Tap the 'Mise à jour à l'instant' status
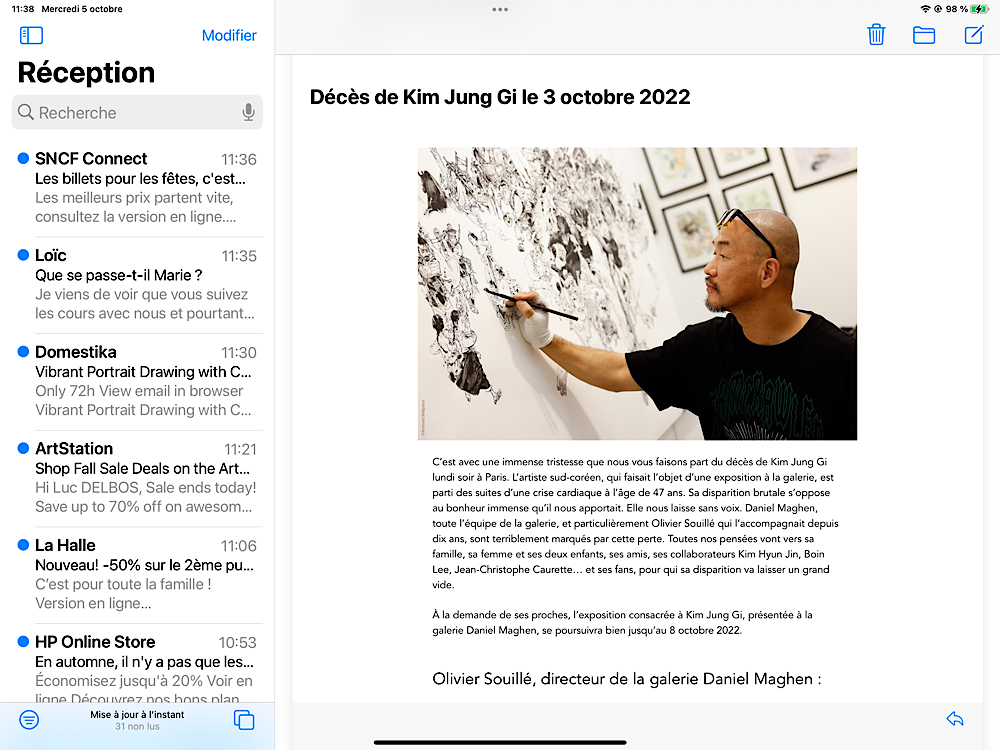 [137, 714]
